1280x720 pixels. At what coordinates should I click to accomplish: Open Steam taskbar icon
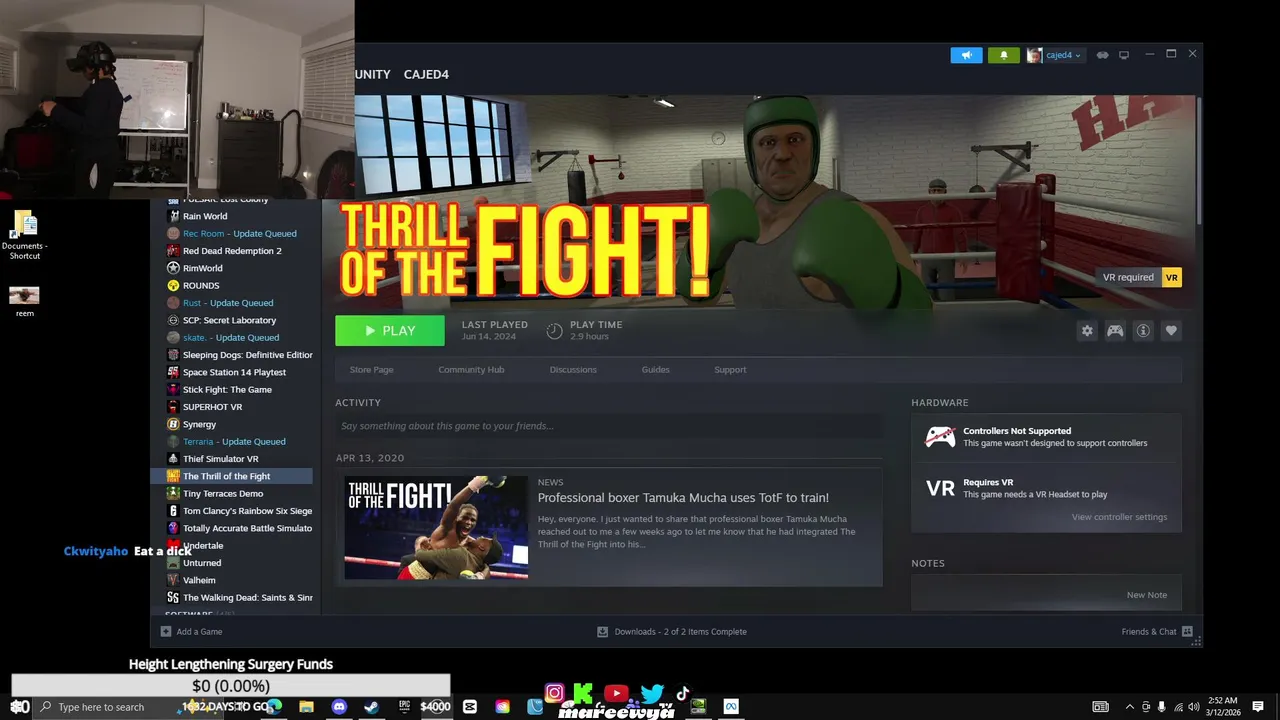tap(371, 707)
